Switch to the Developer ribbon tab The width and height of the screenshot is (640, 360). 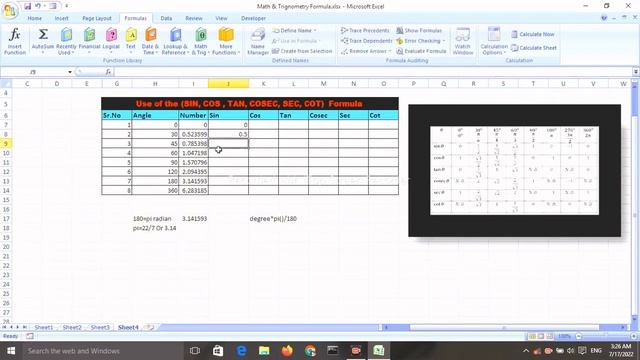253,18
